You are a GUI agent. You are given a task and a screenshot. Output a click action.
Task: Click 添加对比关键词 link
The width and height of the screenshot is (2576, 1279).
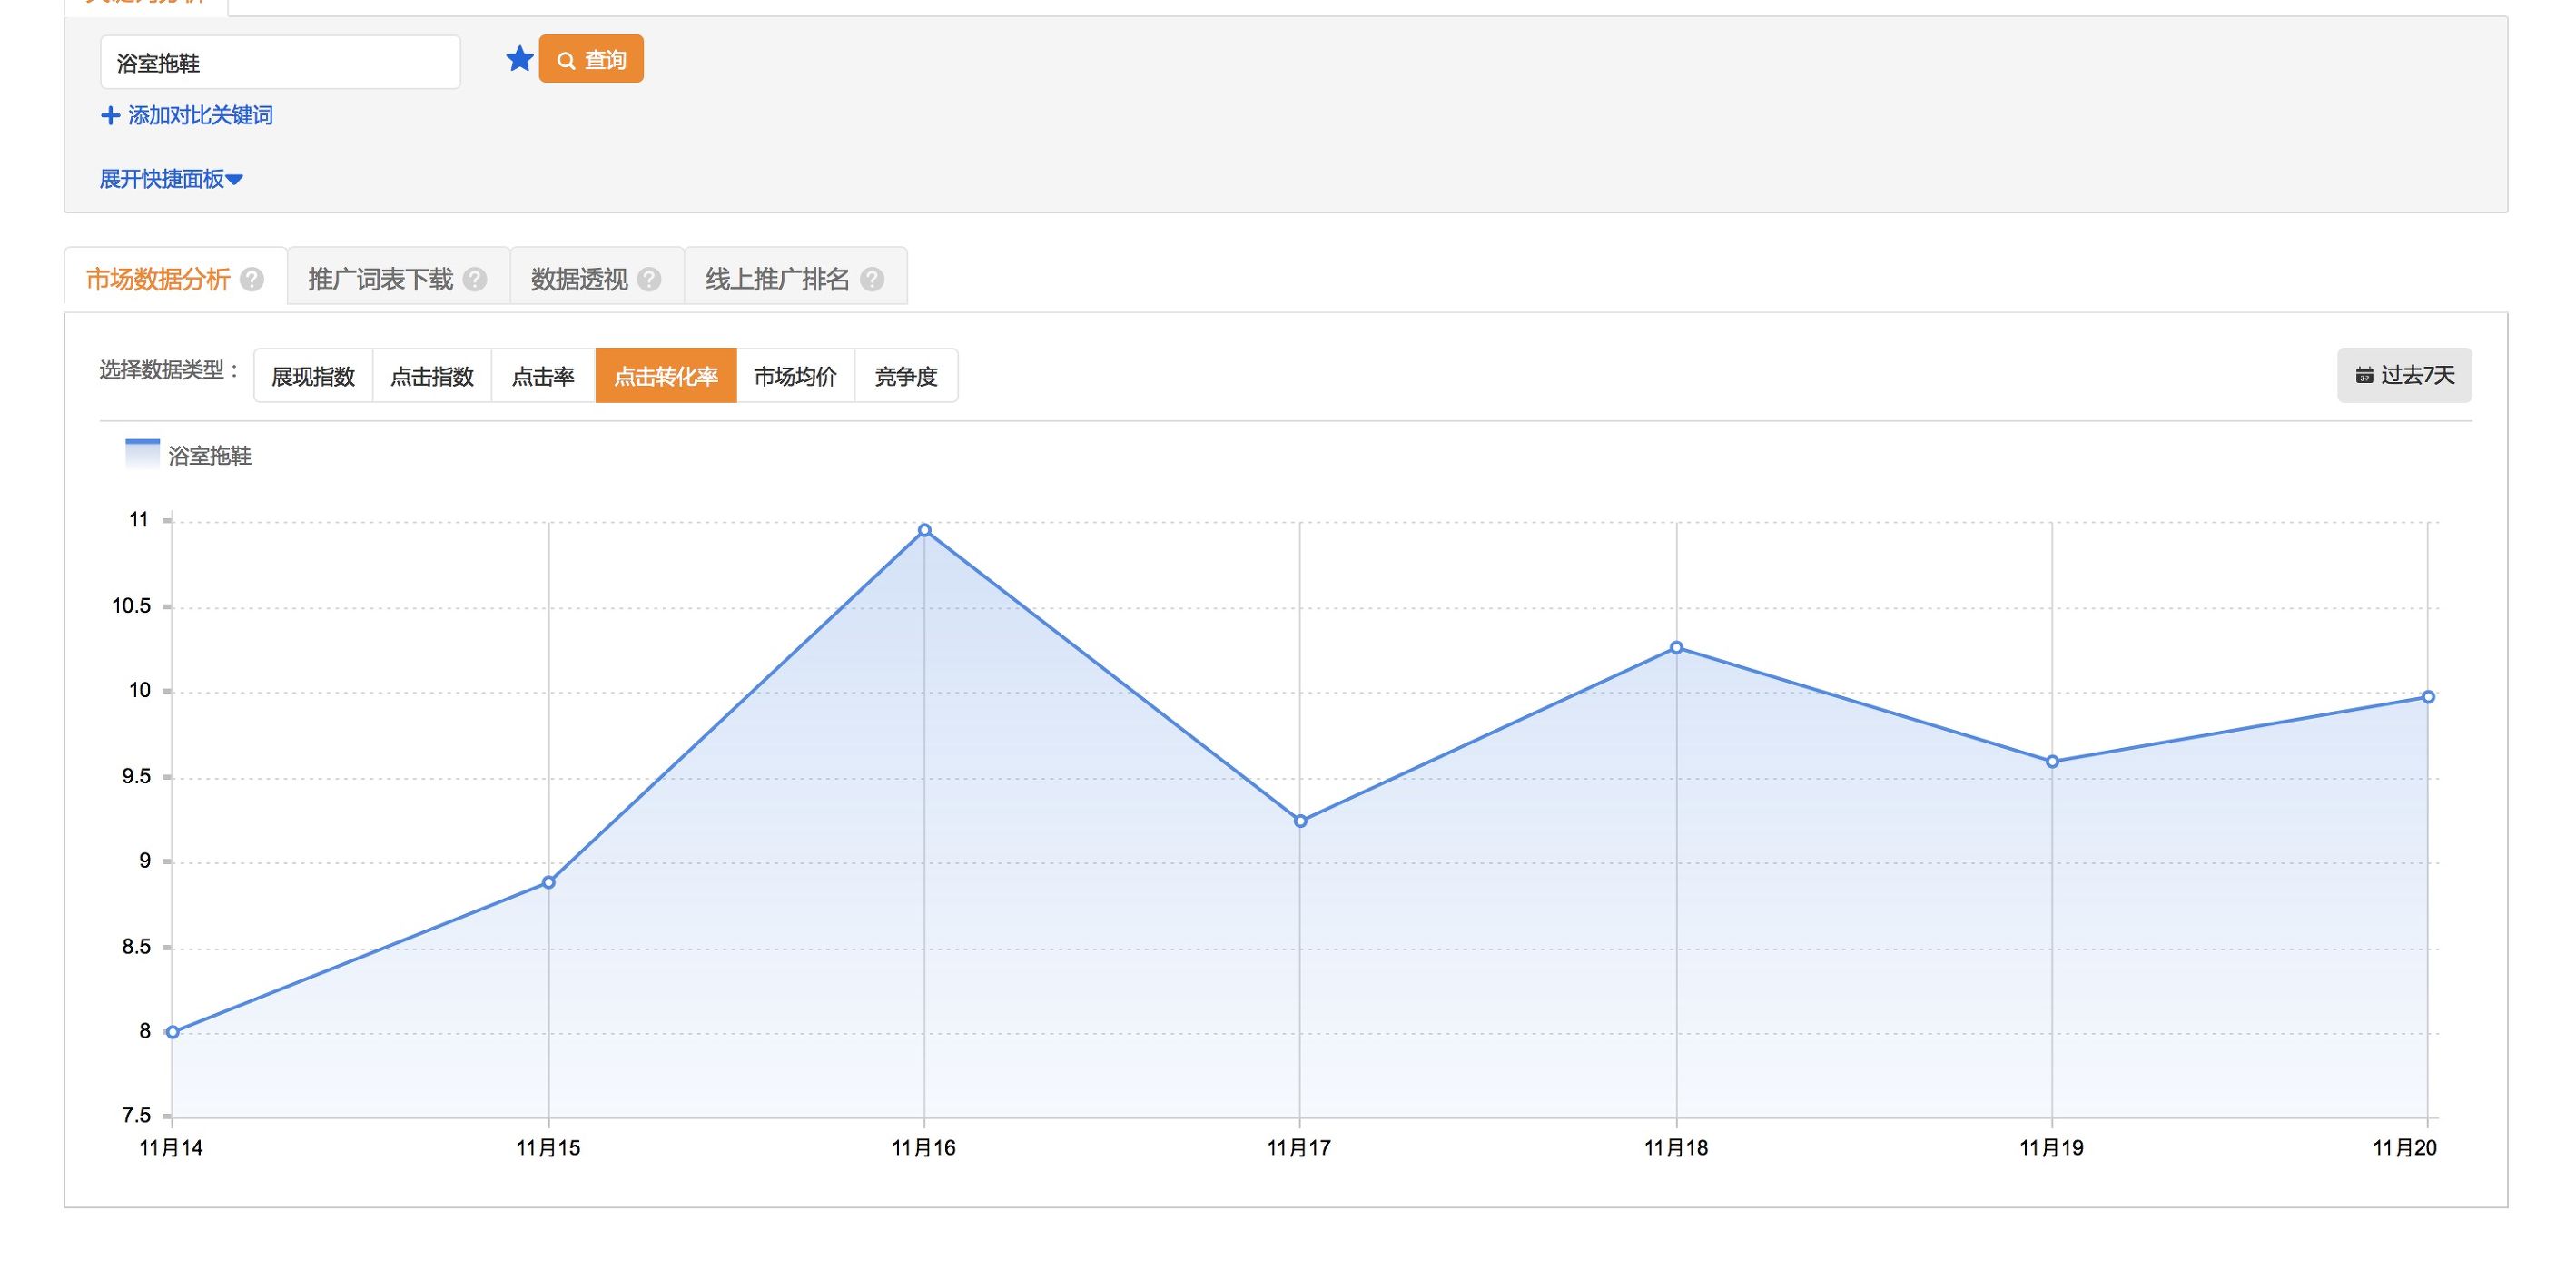pos(200,116)
